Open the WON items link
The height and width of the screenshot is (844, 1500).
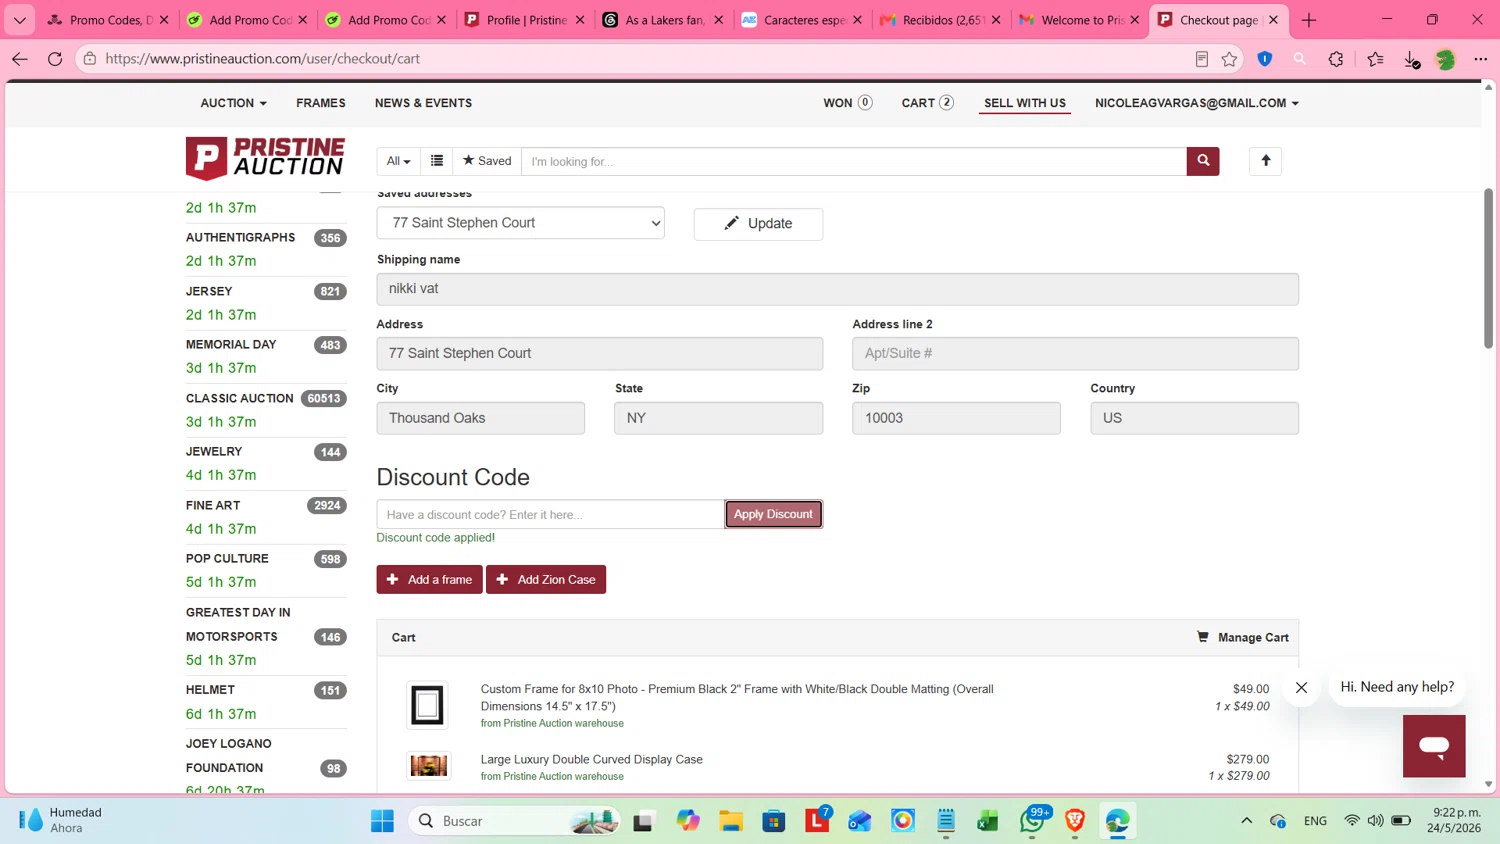point(848,103)
